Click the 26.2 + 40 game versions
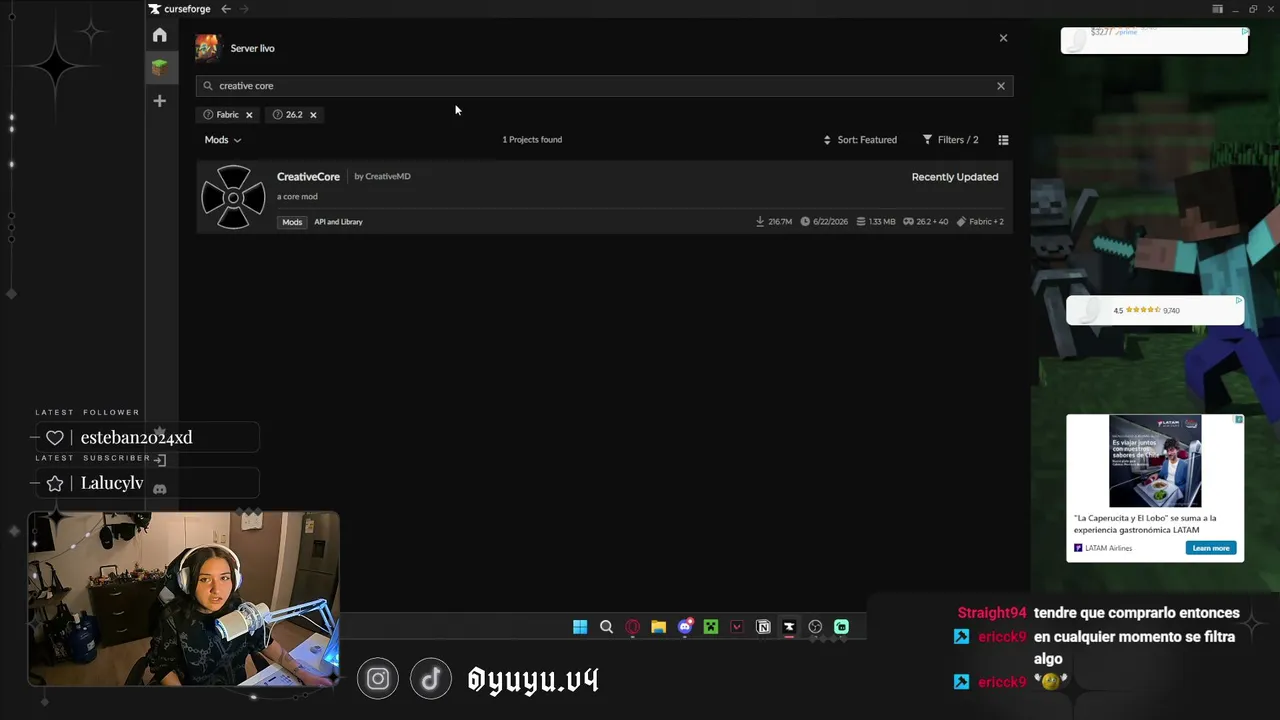1280x720 pixels. click(x=926, y=222)
